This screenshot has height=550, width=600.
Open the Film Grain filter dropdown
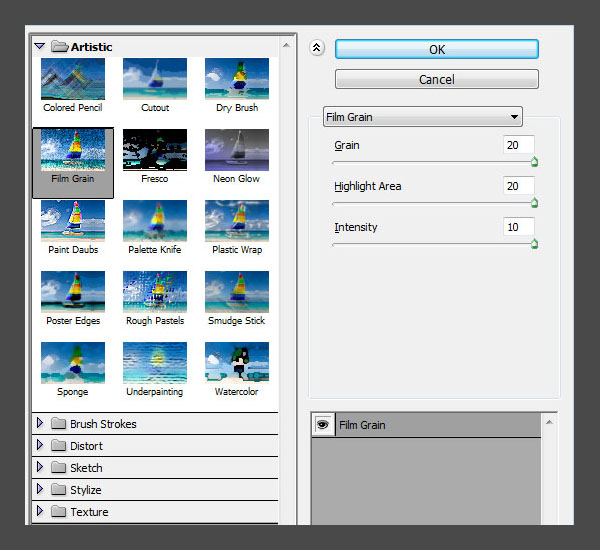coord(423,117)
